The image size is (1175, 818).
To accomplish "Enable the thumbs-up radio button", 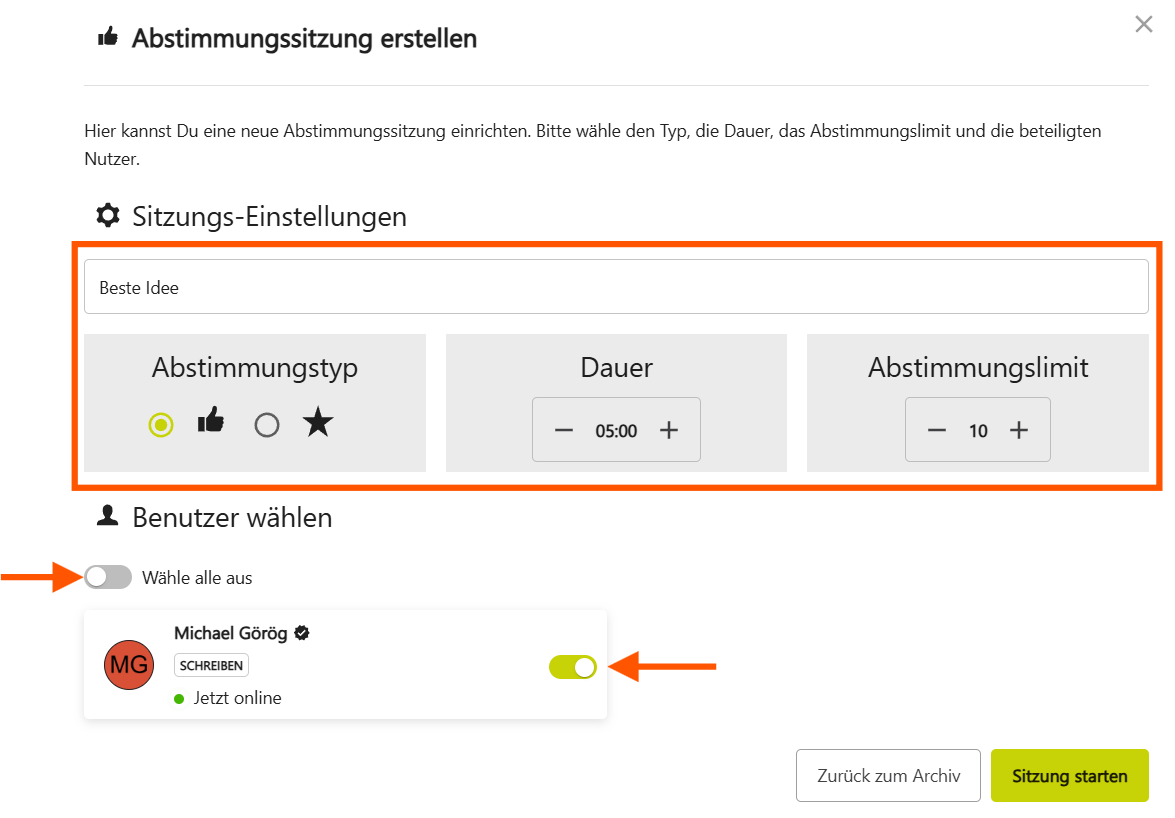I will pyautogui.click(x=160, y=425).
